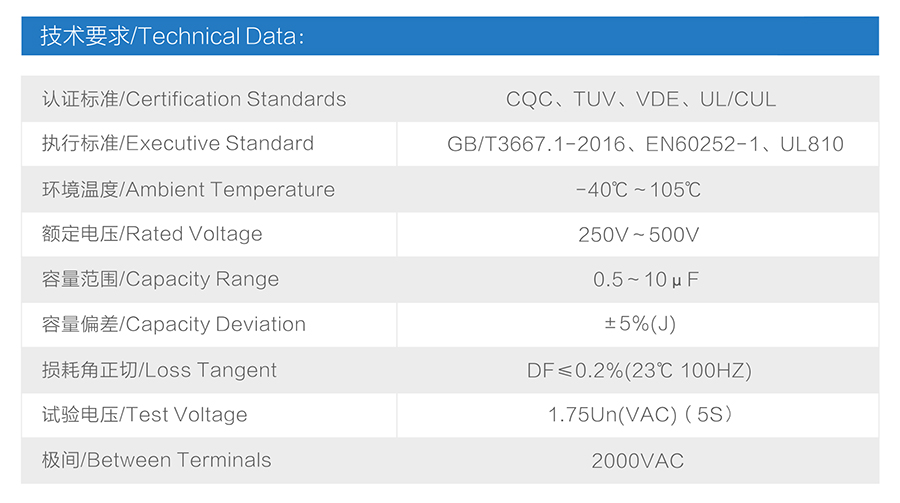
Task: Select the Between Terminals label
Action: click(156, 461)
